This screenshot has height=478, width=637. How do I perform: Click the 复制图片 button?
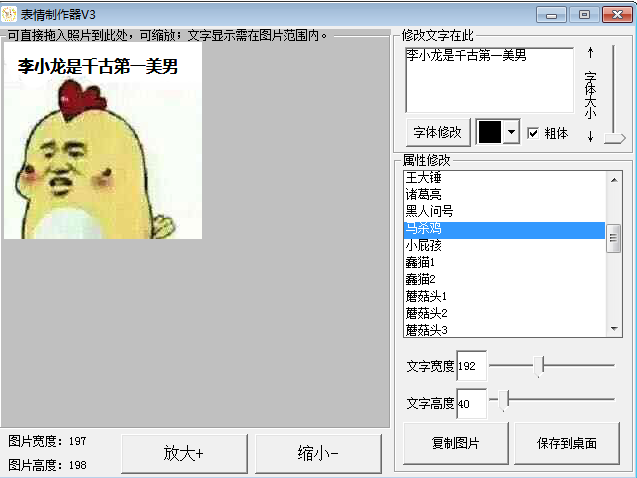pyautogui.click(x=456, y=443)
